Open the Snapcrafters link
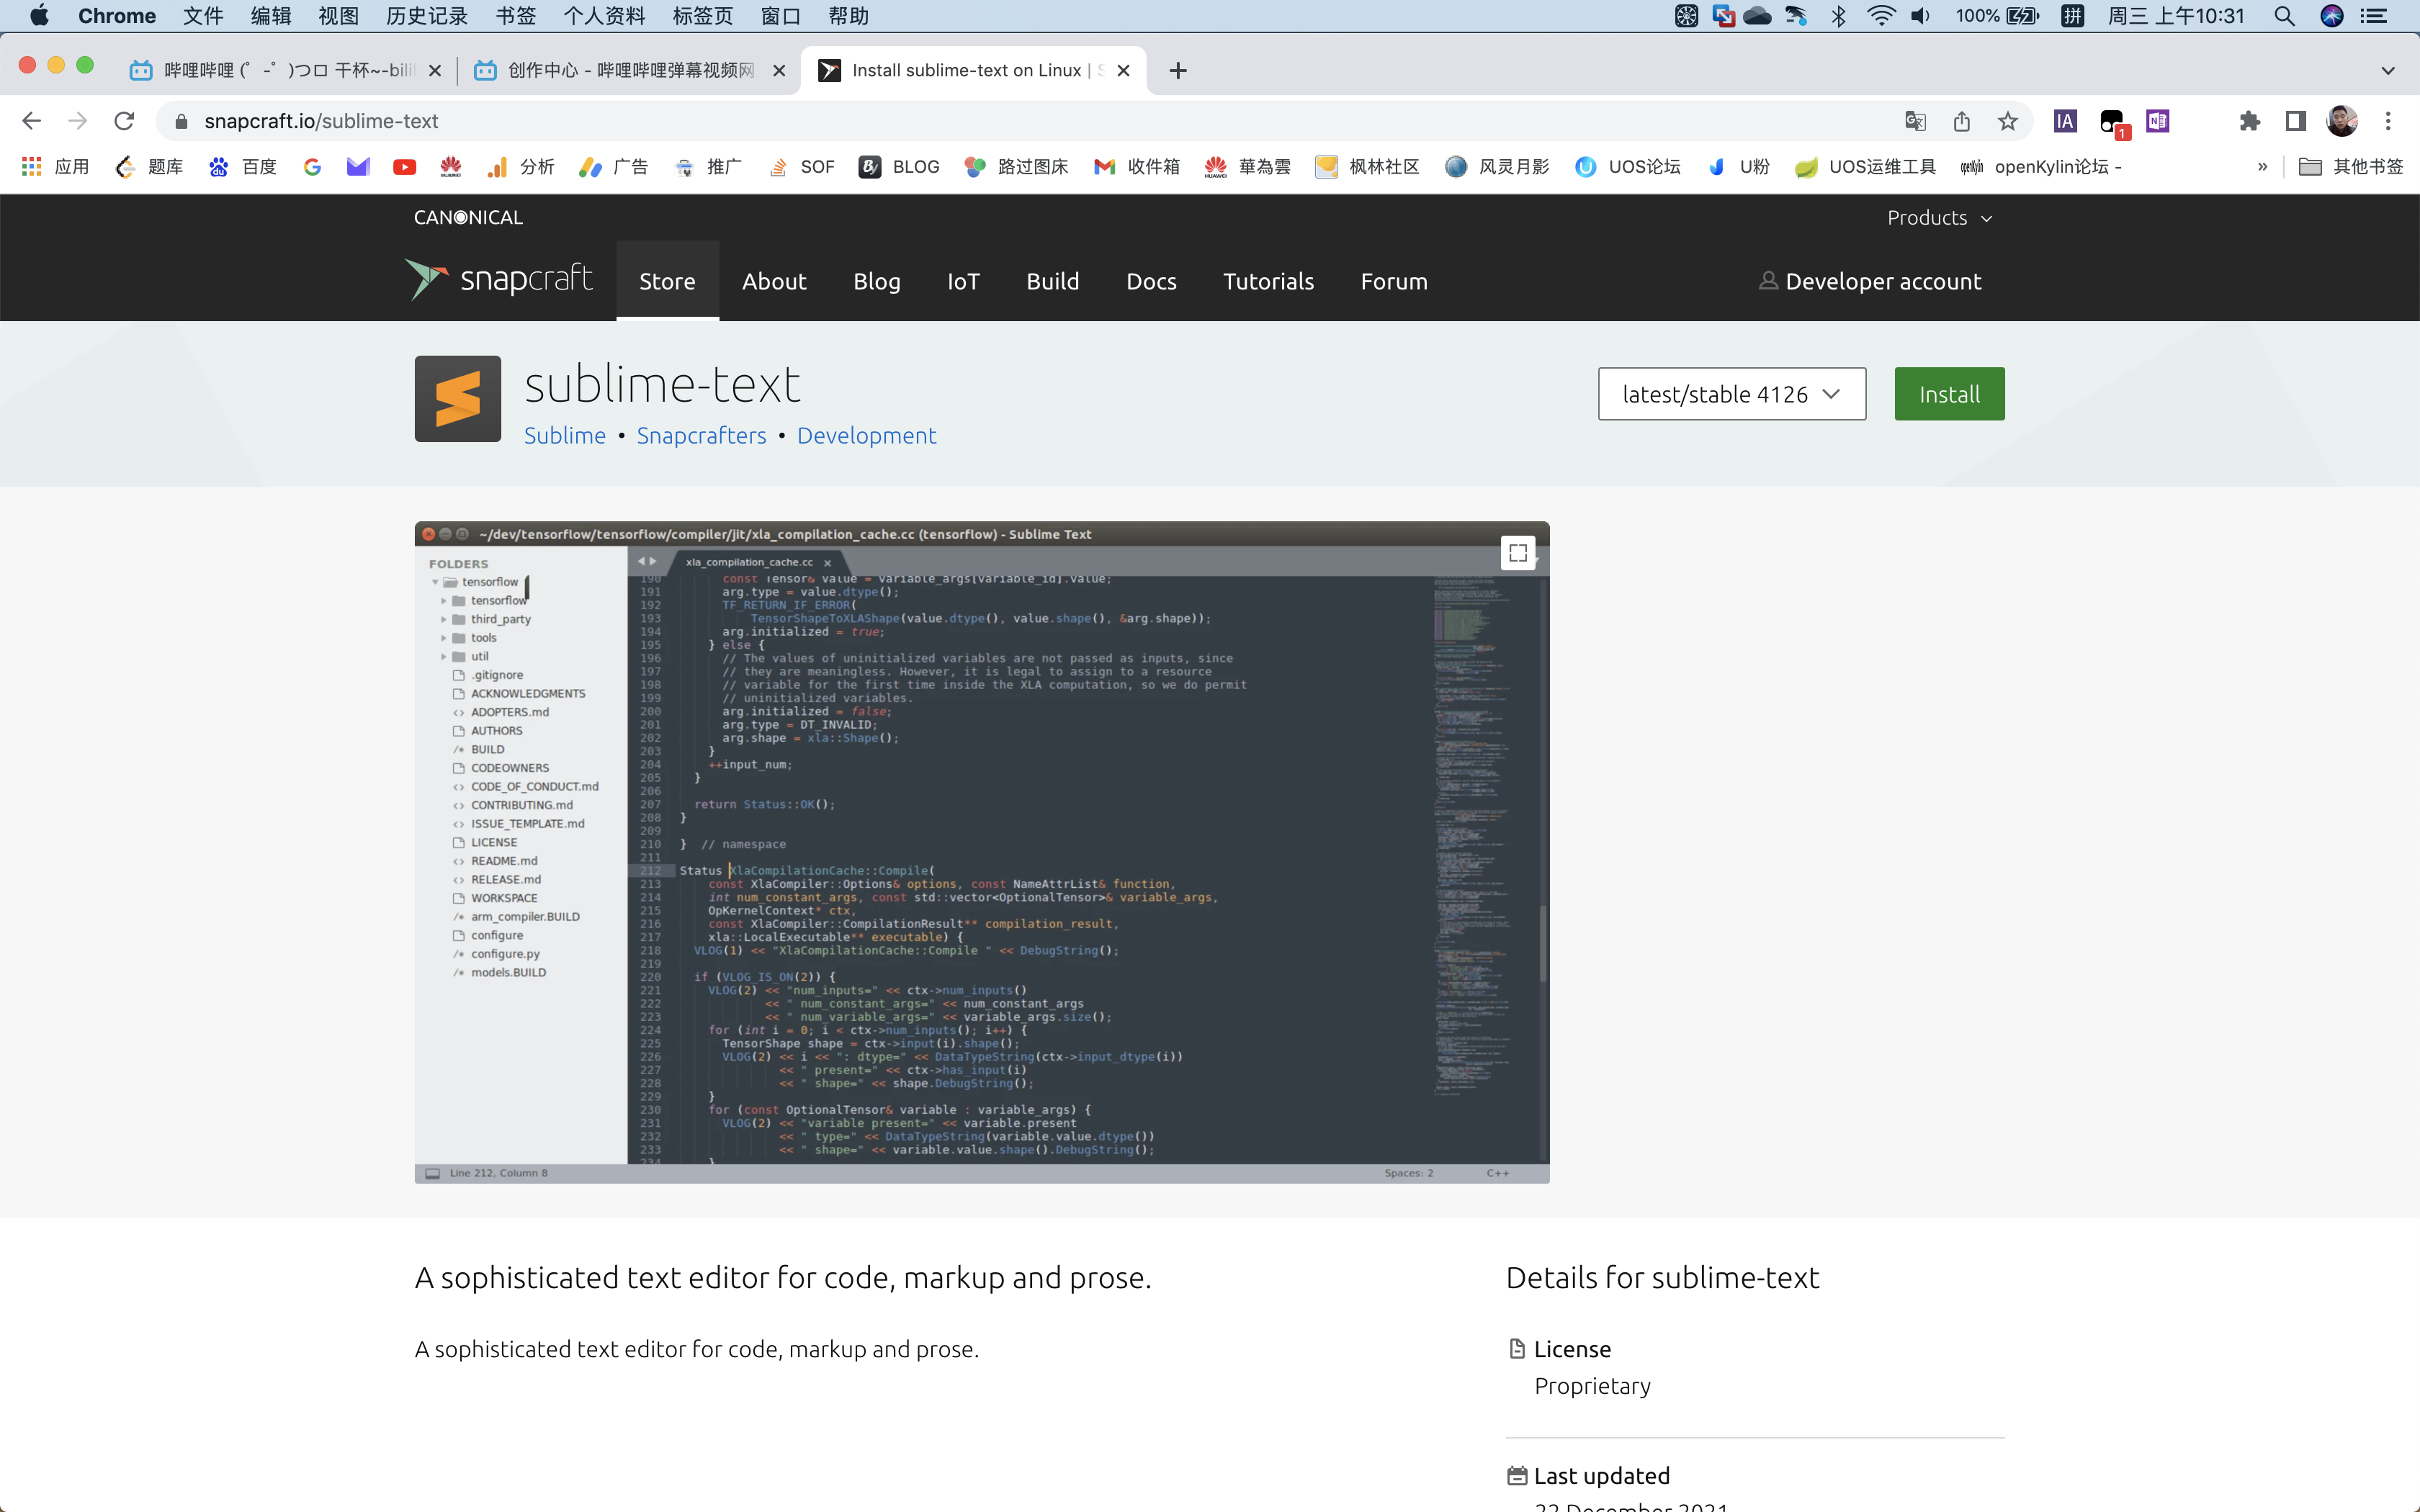Viewport: 2420px width, 1512px height. [701, 435]
